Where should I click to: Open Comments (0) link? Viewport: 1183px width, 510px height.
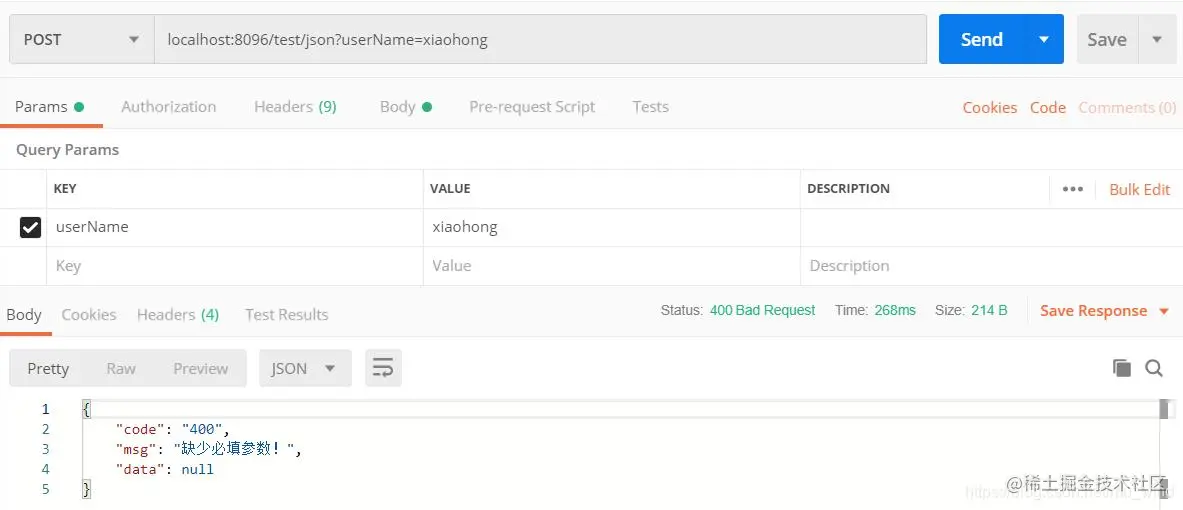tap(1127, 108)
